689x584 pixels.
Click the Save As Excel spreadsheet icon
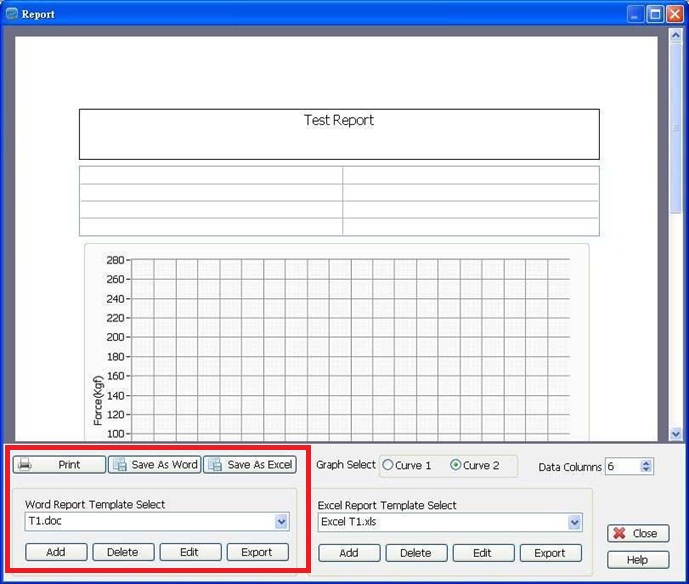(x=215, y=464)
